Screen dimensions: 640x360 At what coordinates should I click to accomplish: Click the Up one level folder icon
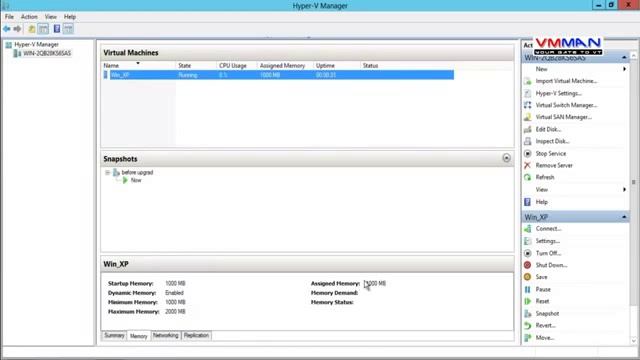click(x=31, y=29)
